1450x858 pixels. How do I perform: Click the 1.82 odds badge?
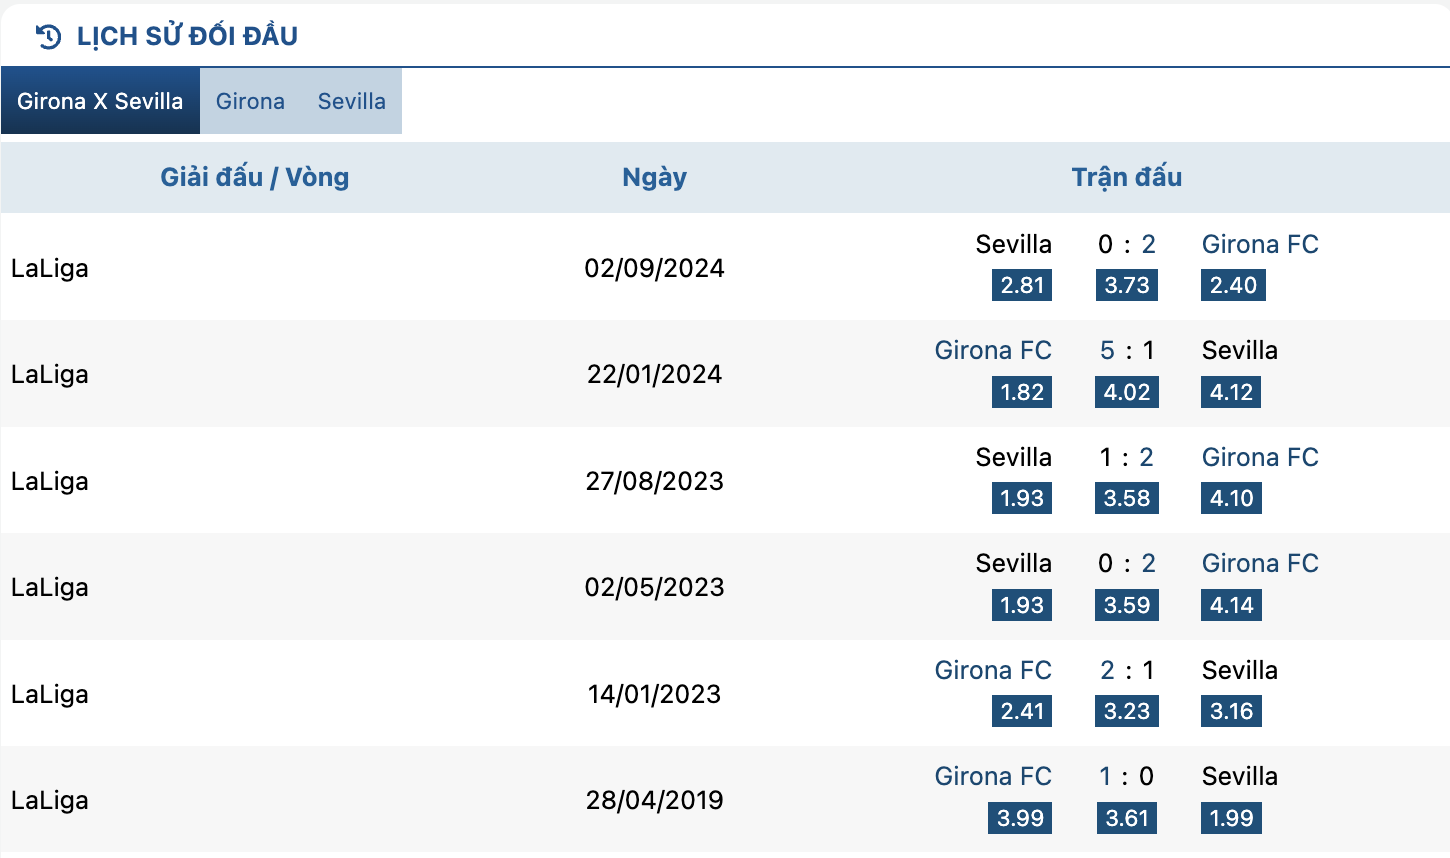pyautogui.click(x=1022, y=392)
